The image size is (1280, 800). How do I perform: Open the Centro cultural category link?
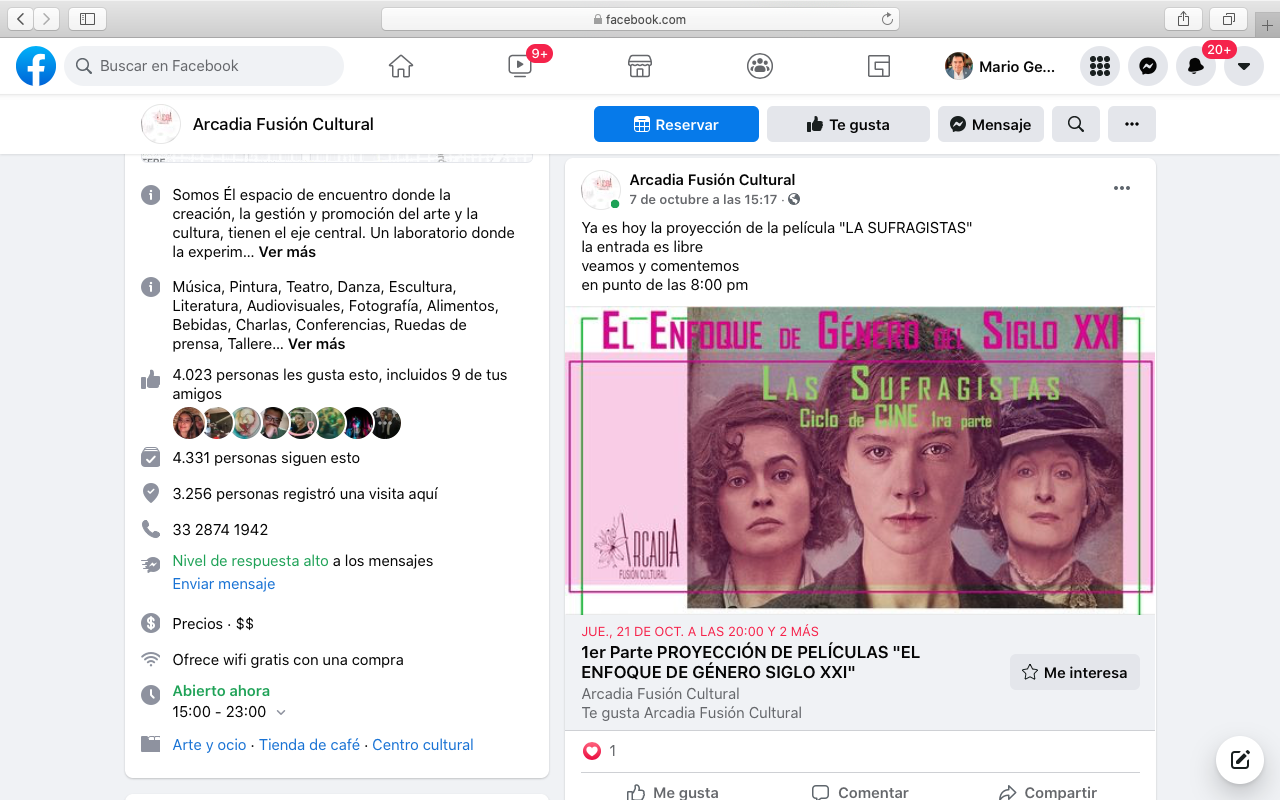click(423, 745)
